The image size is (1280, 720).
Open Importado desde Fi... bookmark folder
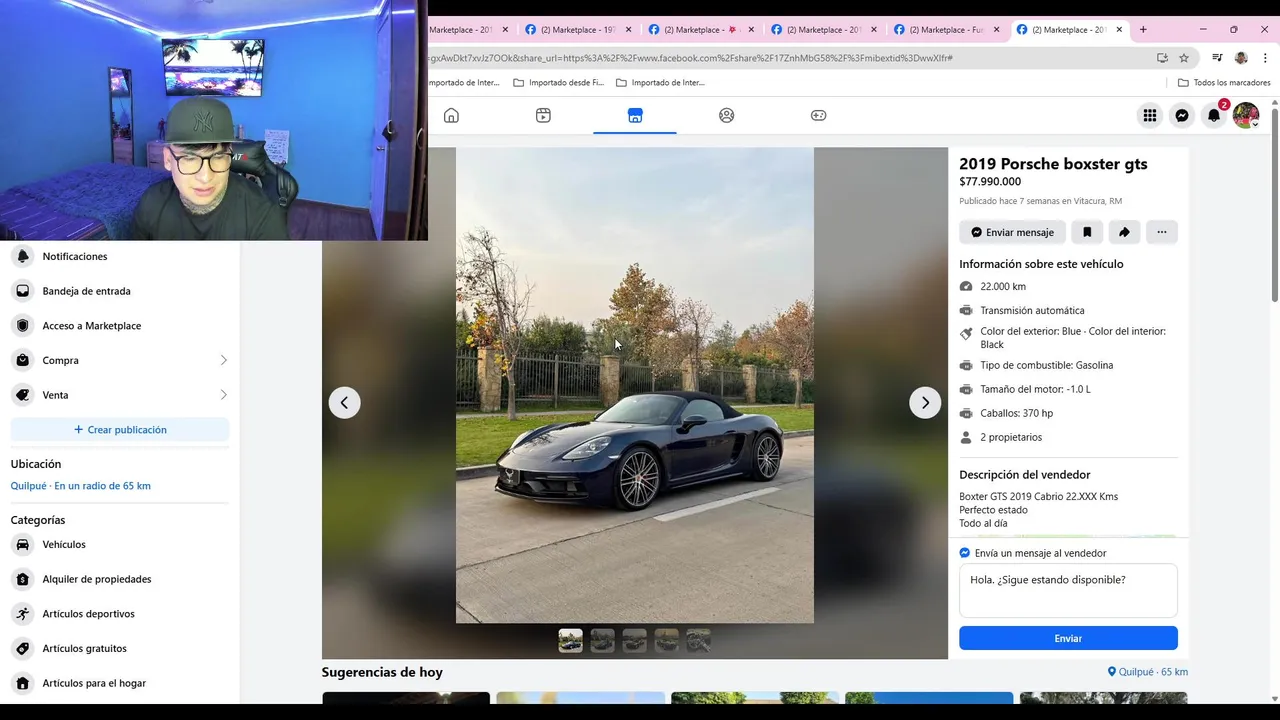557,83
